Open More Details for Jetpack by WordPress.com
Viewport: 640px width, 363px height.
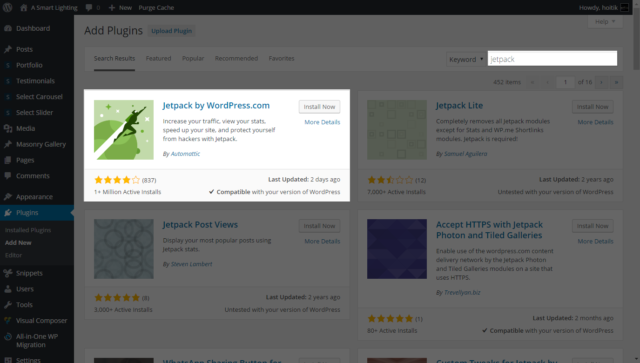(x=322, y=122)
